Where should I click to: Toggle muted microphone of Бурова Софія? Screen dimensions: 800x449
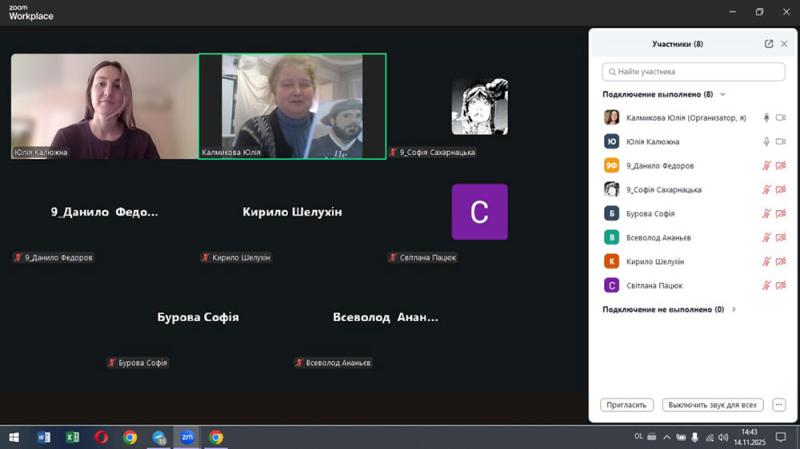click(x=766, y=213)
